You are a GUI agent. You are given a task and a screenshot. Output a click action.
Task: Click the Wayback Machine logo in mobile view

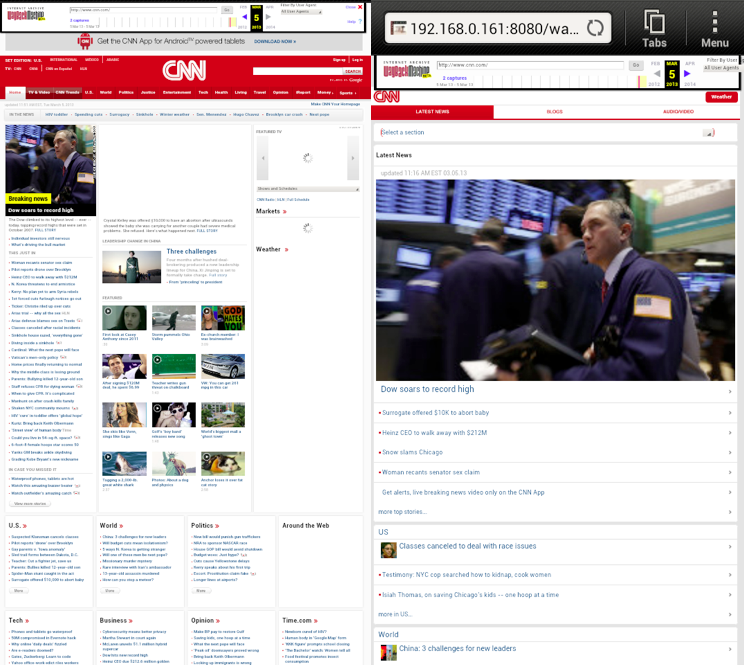(406, 71)
